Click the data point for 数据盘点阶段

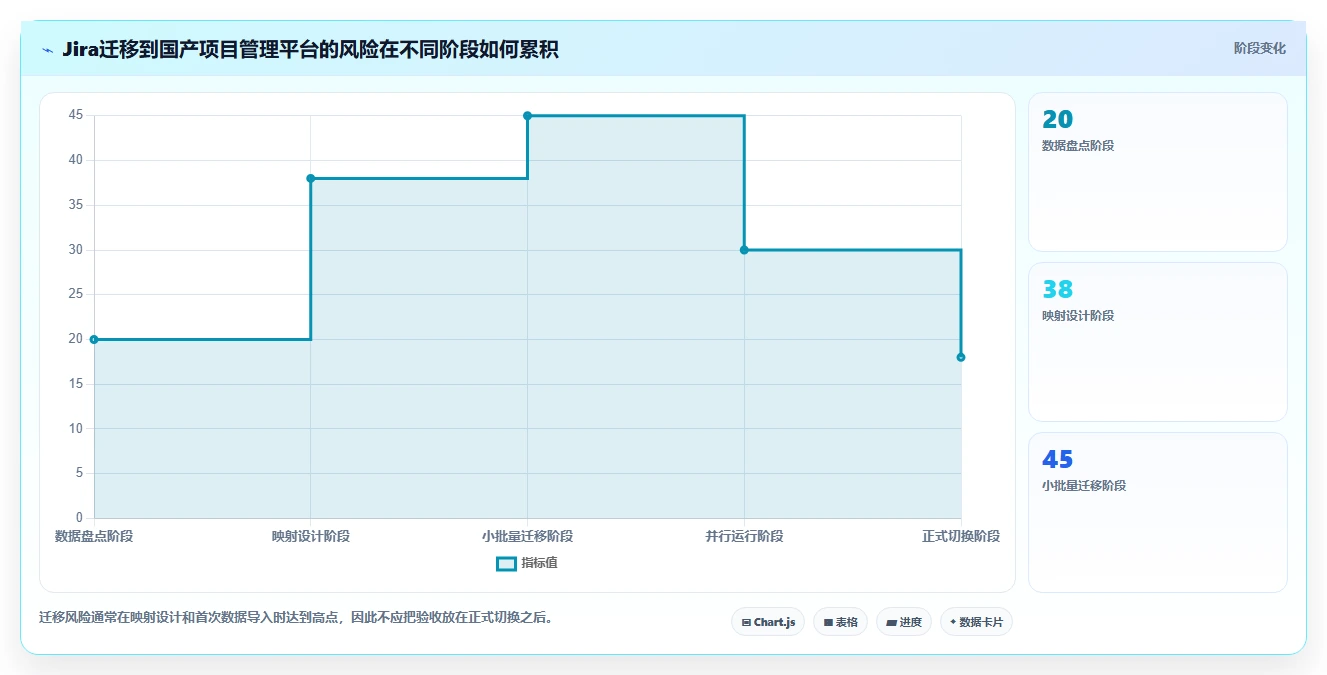click(94, 339)
